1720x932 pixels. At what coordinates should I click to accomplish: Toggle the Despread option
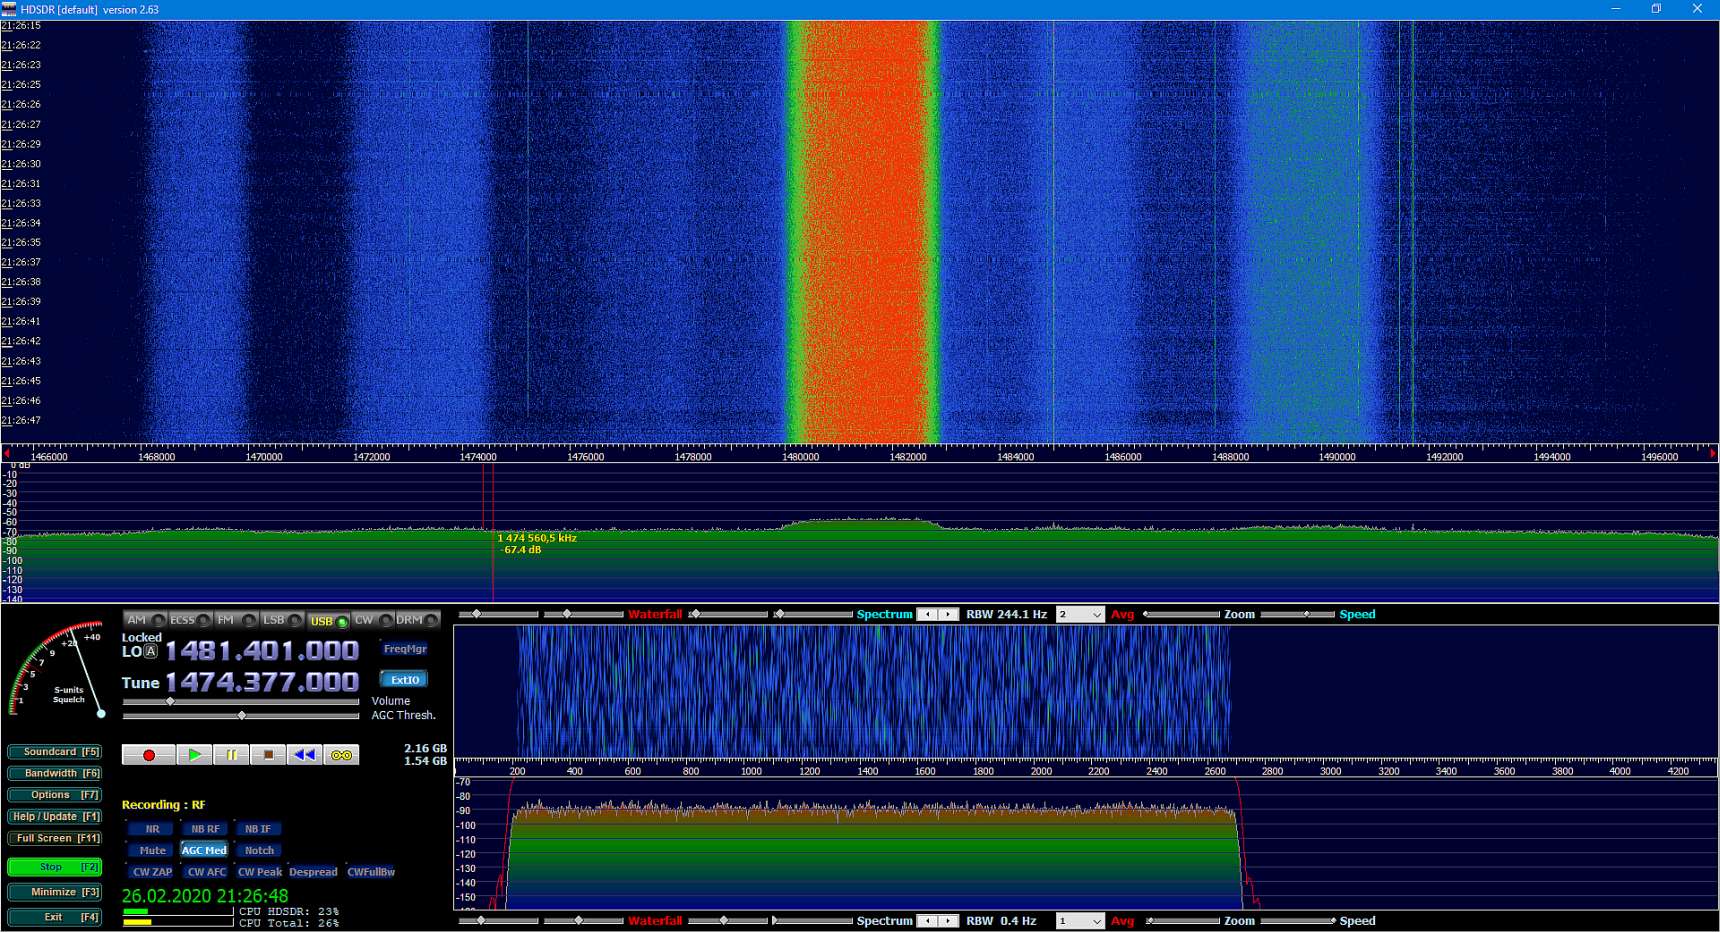tap(313, 872)
